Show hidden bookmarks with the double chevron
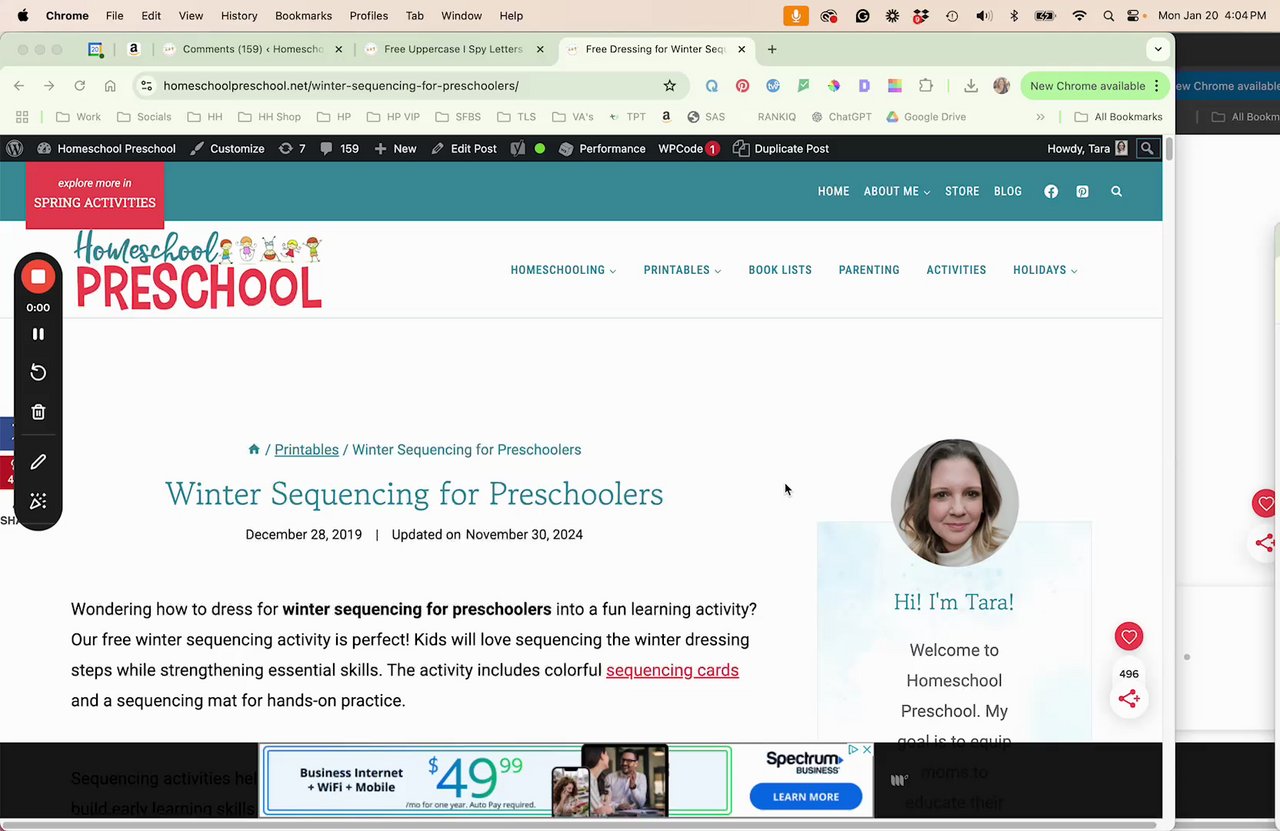Viewport: 1280px width, 831px height. (x=1040, y=117)
